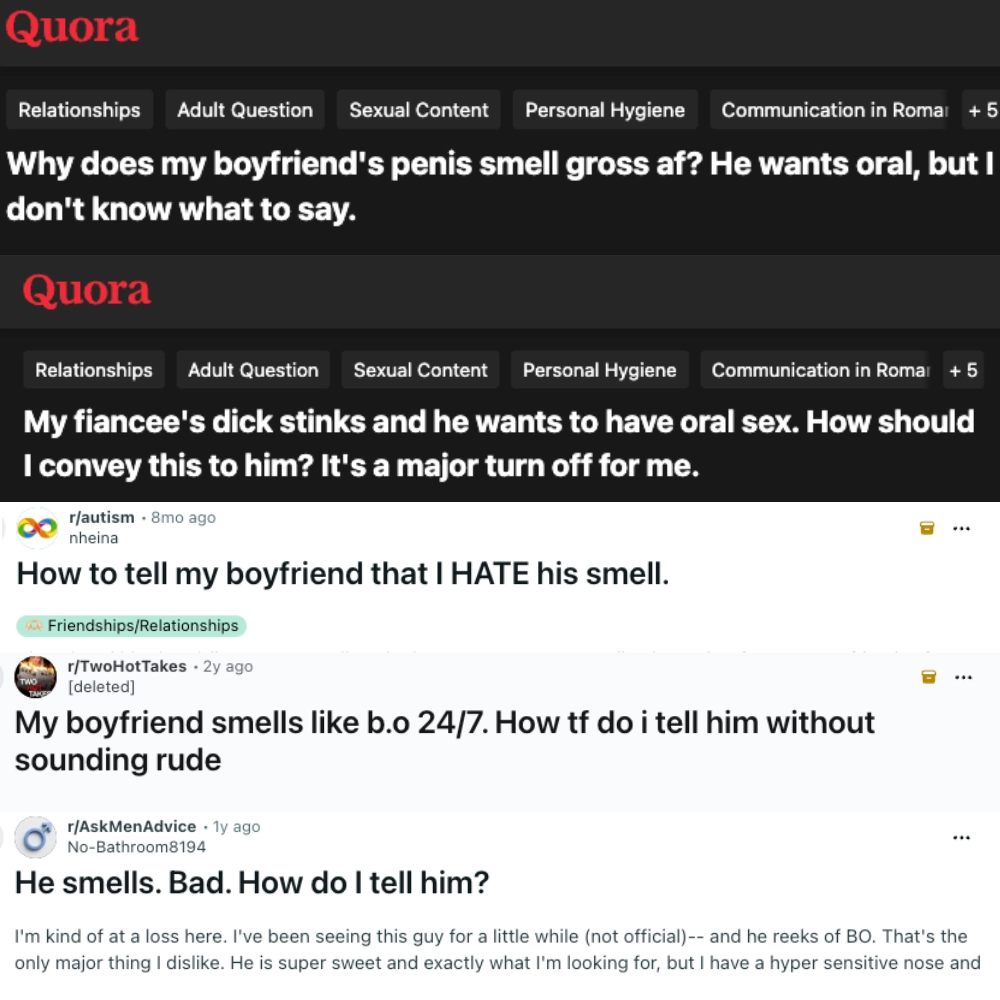Click the second Quora logo
Viewport: 1000px width, 1000px height.
[87, 290]
